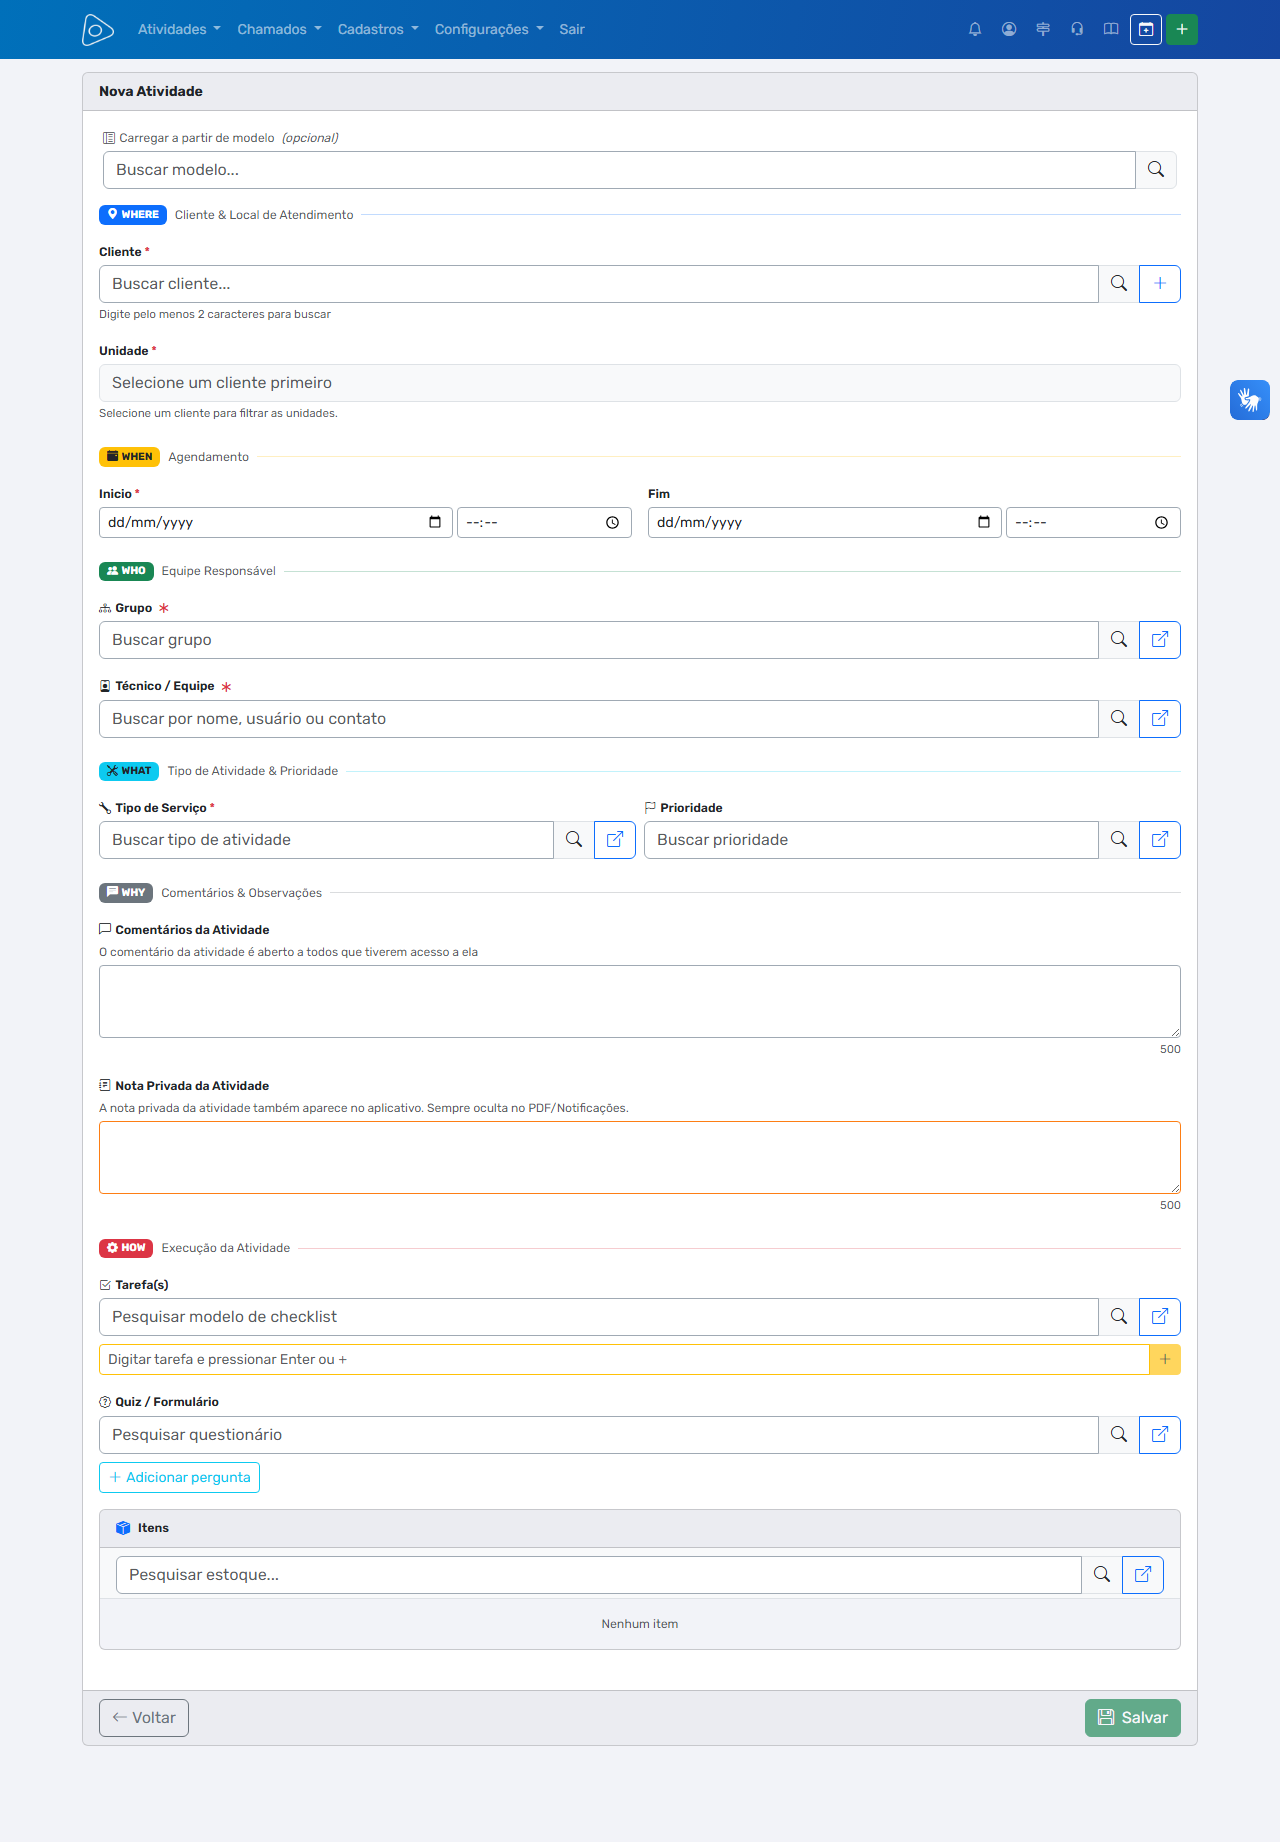Click search icon for Técnico / Equipe
The width and height of the screenshot is (1280, 1842).
tap(1119, 719)
